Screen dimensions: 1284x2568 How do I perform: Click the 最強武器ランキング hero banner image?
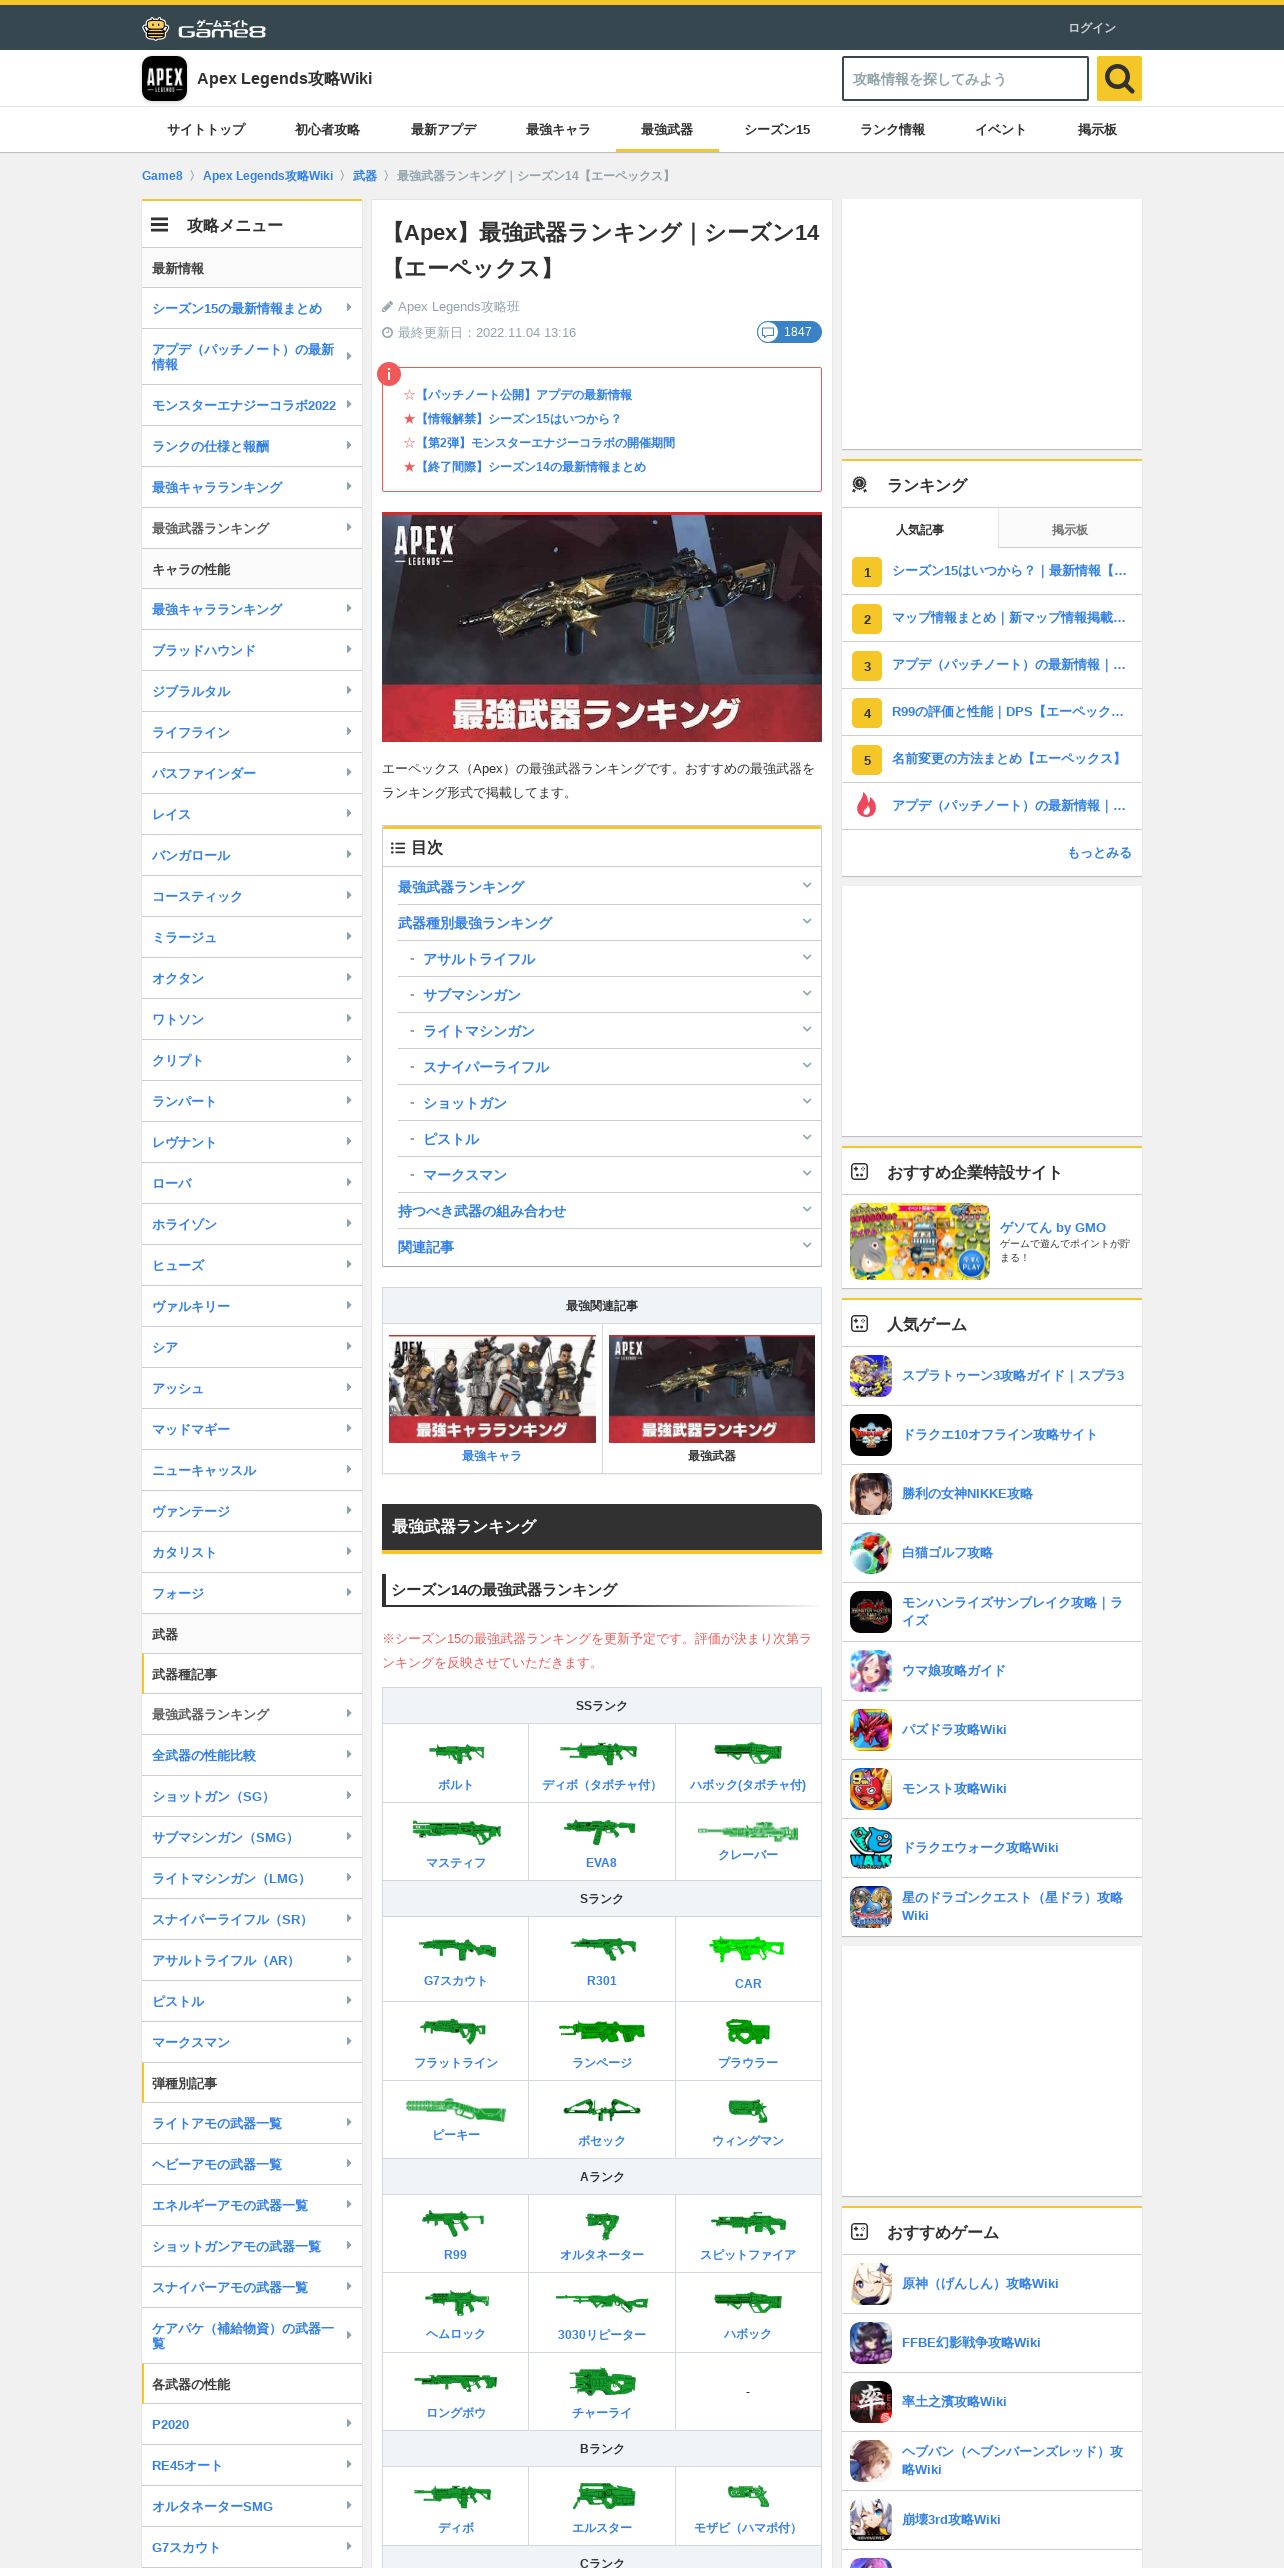point(602,627)
